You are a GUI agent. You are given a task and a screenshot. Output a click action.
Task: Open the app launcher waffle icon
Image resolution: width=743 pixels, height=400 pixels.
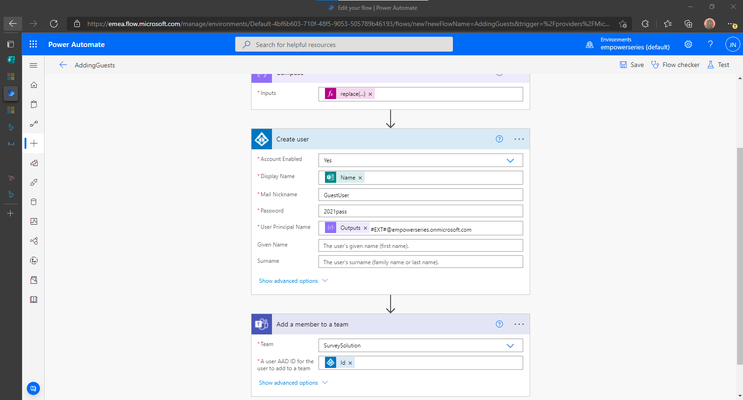click(33, 44)
